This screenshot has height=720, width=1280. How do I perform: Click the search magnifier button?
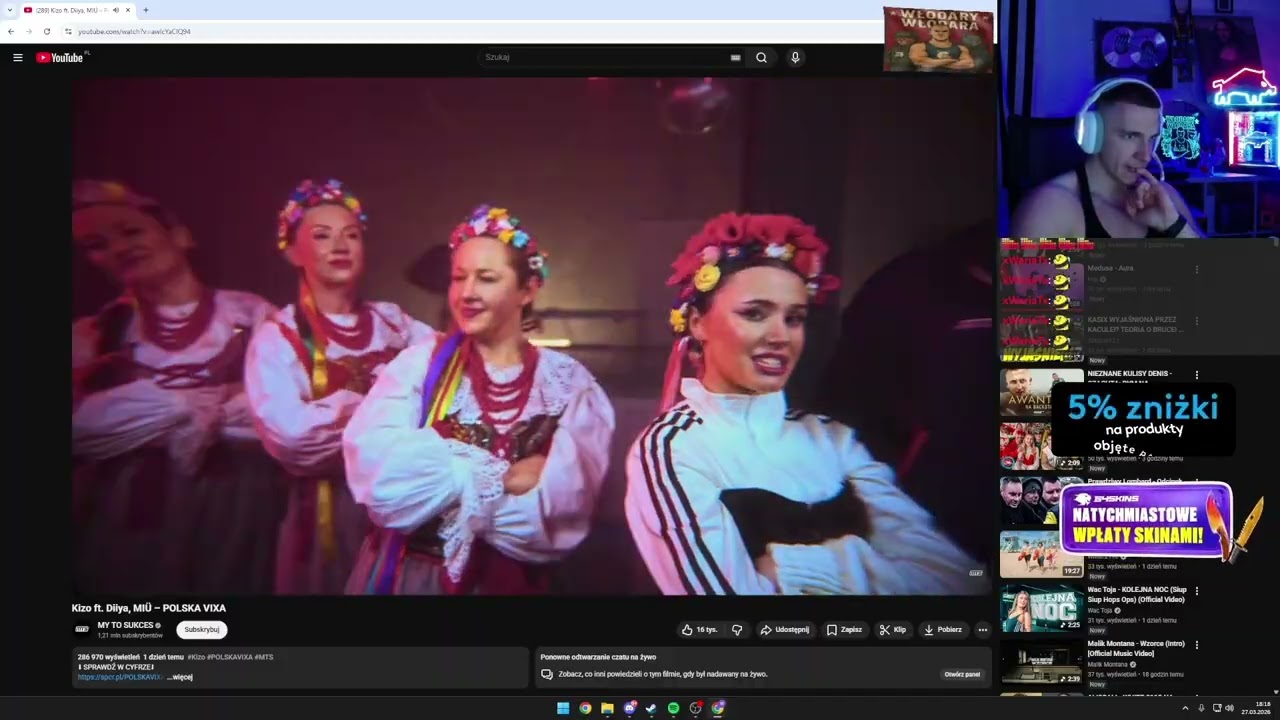pos(761,58)
